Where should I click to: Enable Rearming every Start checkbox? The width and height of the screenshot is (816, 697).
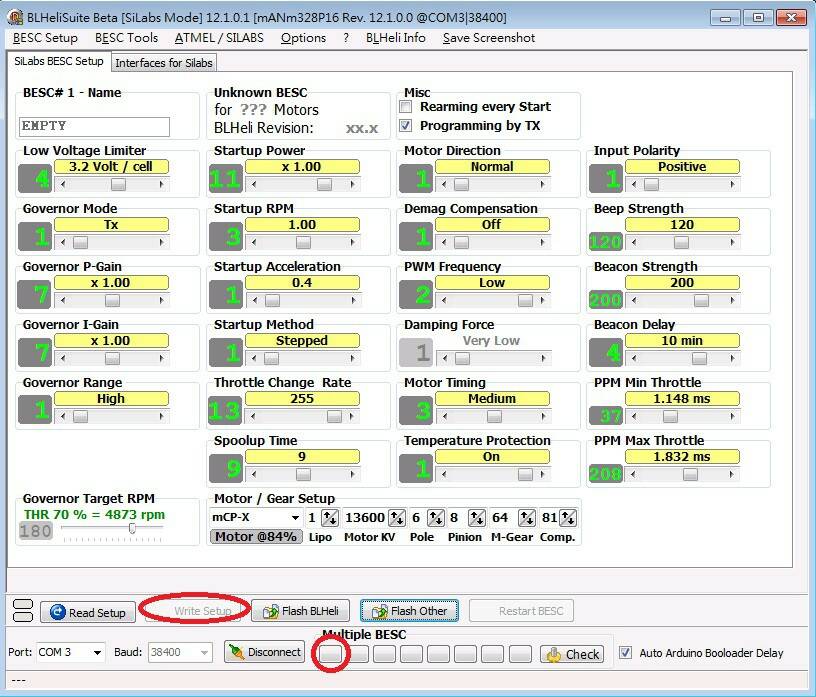[x=405, y=107]
